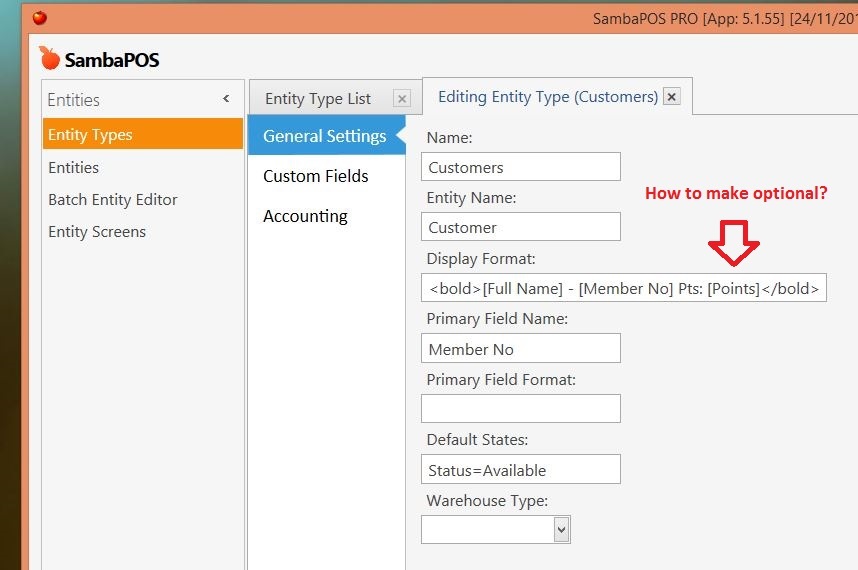The image size is (858, 570).
Task: Collapse the Entities side panel arrow
Action: coord(226,98)
